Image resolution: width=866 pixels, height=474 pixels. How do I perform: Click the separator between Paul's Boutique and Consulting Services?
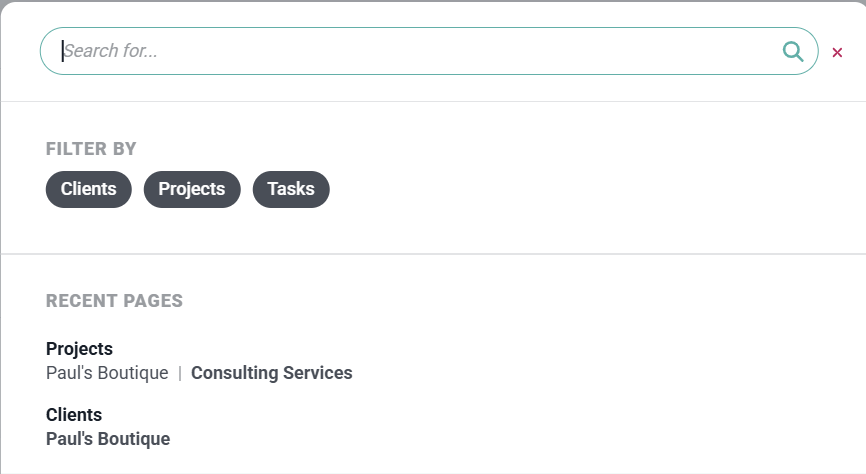(x=180, y=373)
